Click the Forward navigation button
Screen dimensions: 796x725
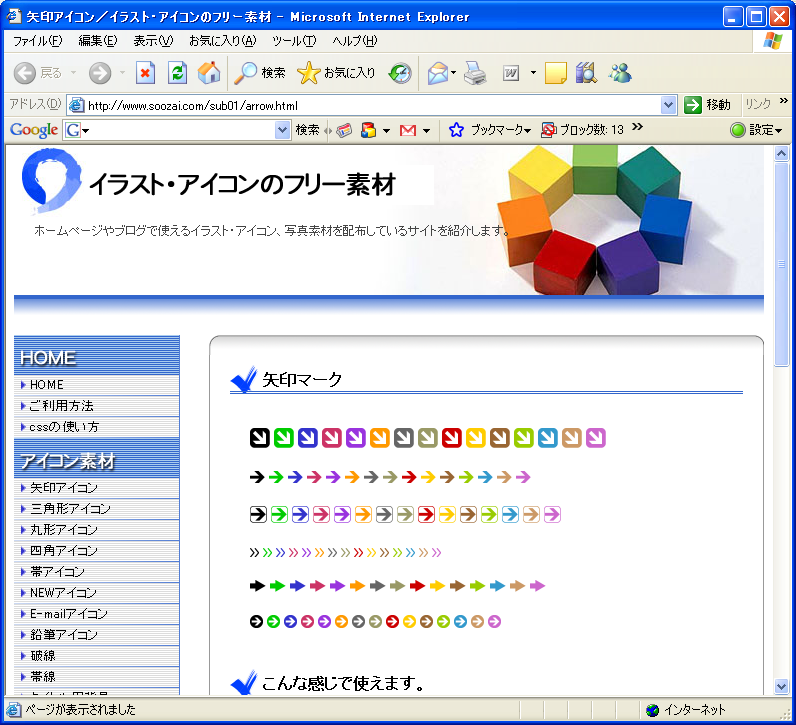[100, 73]
